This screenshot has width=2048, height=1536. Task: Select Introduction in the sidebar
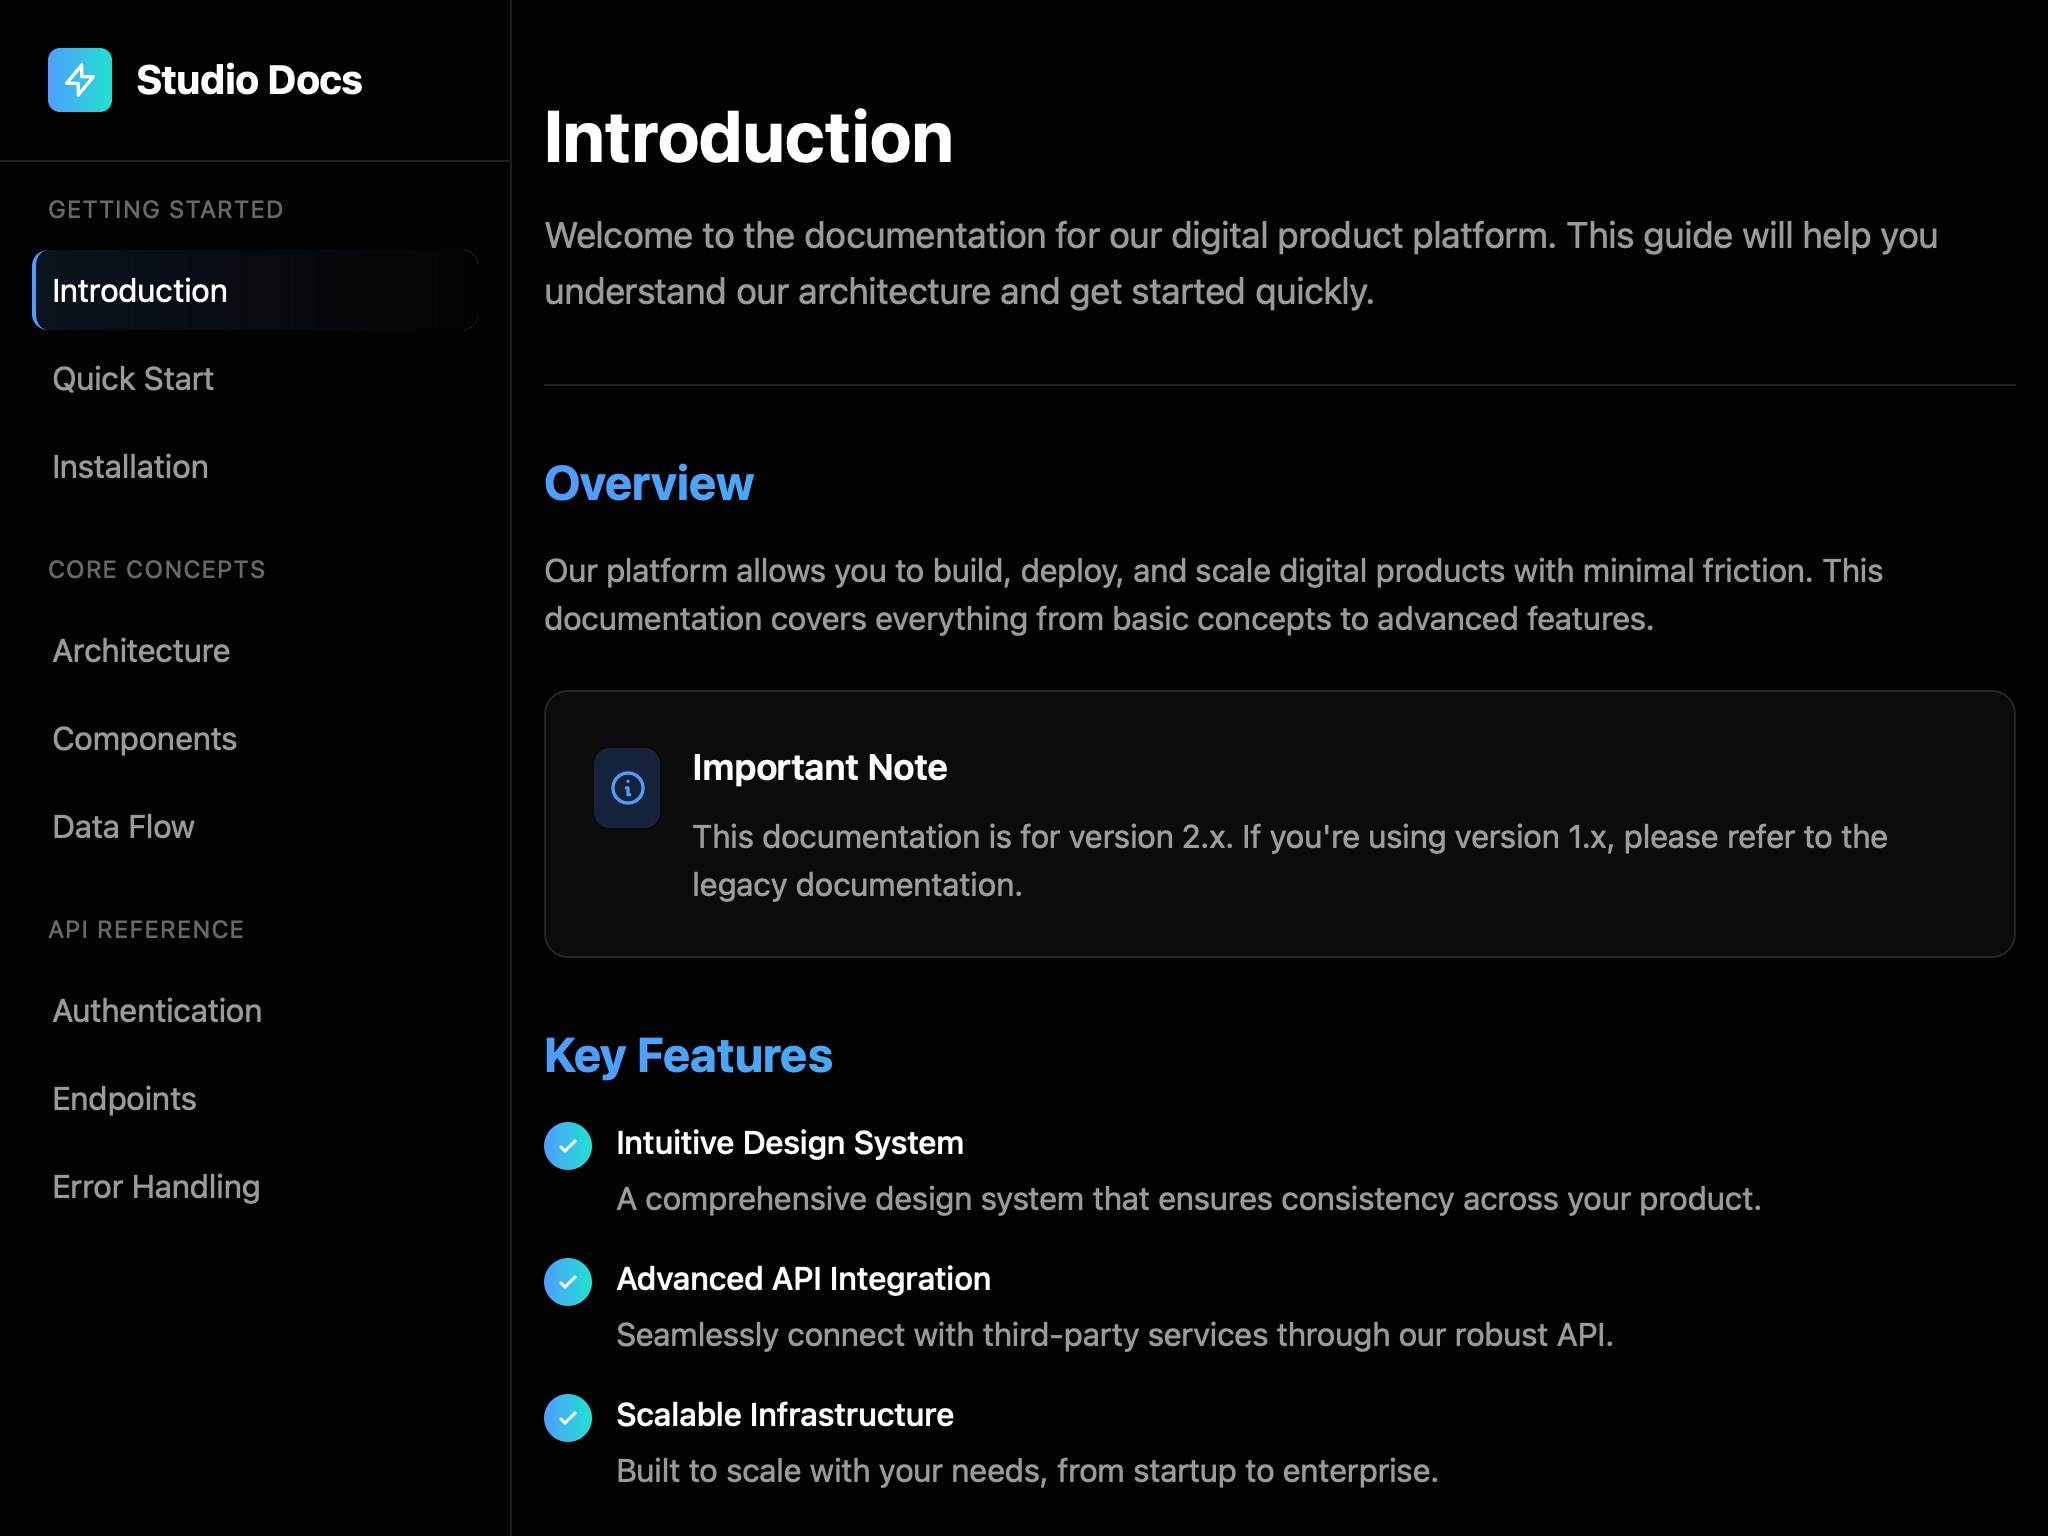140,290
